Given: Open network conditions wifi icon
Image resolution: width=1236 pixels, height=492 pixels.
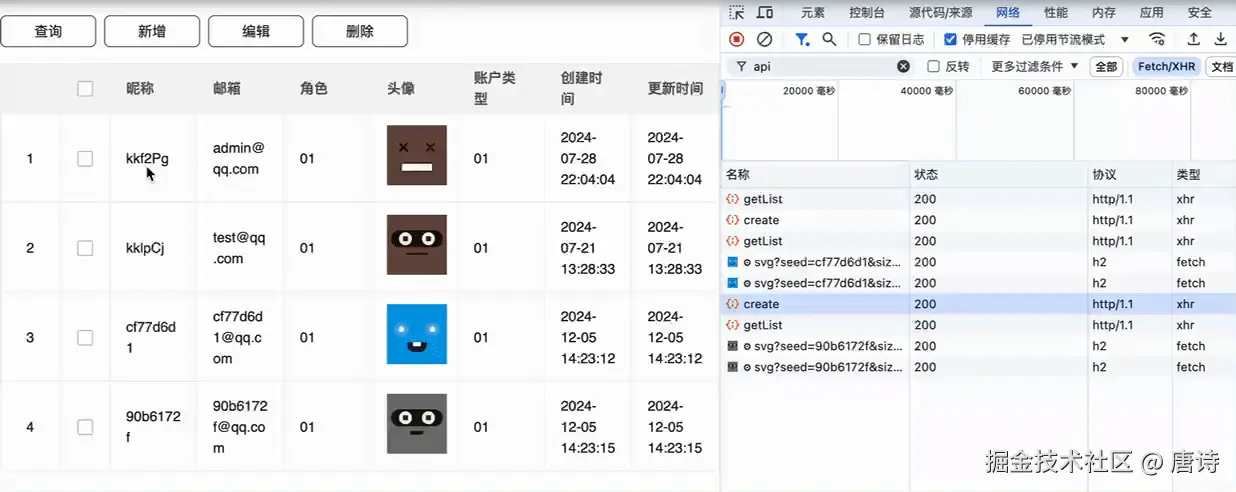Looking at the screenshot, I should tap(1158, 39).
